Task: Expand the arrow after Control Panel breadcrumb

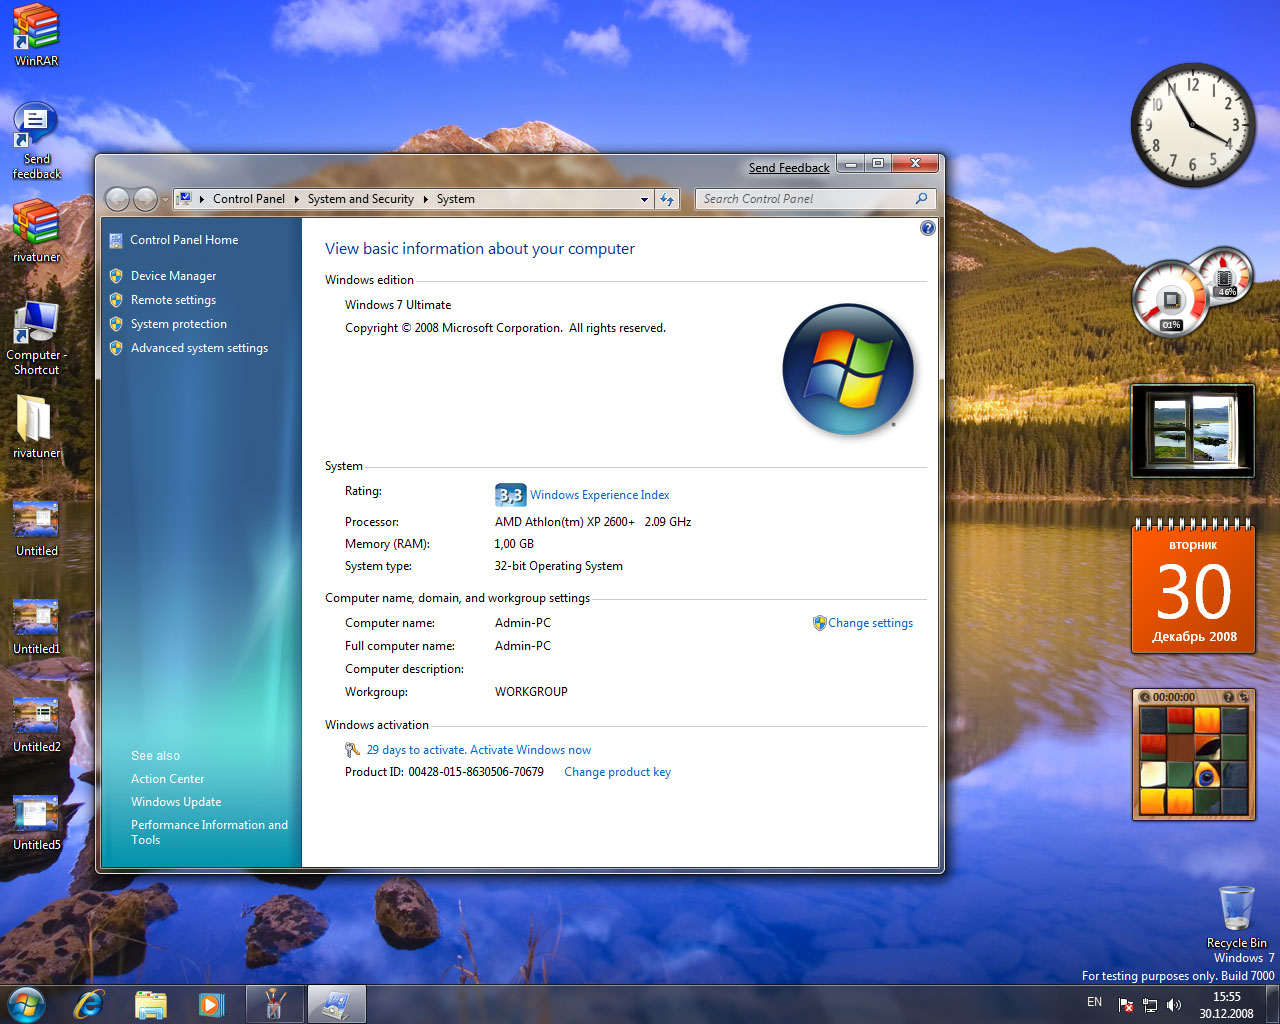Action: [296, 199]
